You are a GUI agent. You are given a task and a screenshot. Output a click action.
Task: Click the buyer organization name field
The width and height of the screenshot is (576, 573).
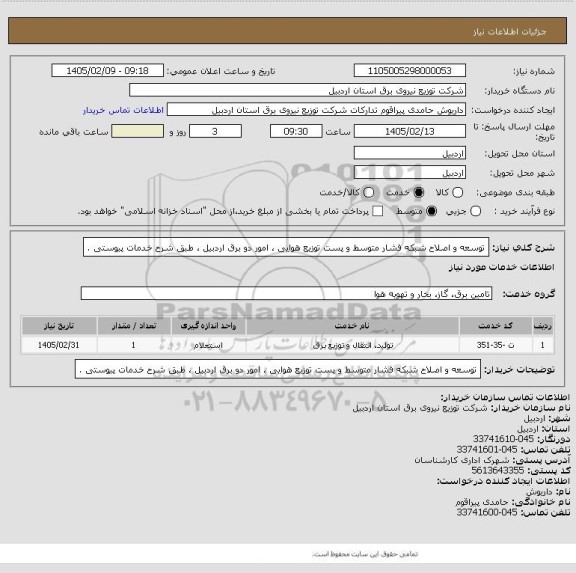[298, 90]
